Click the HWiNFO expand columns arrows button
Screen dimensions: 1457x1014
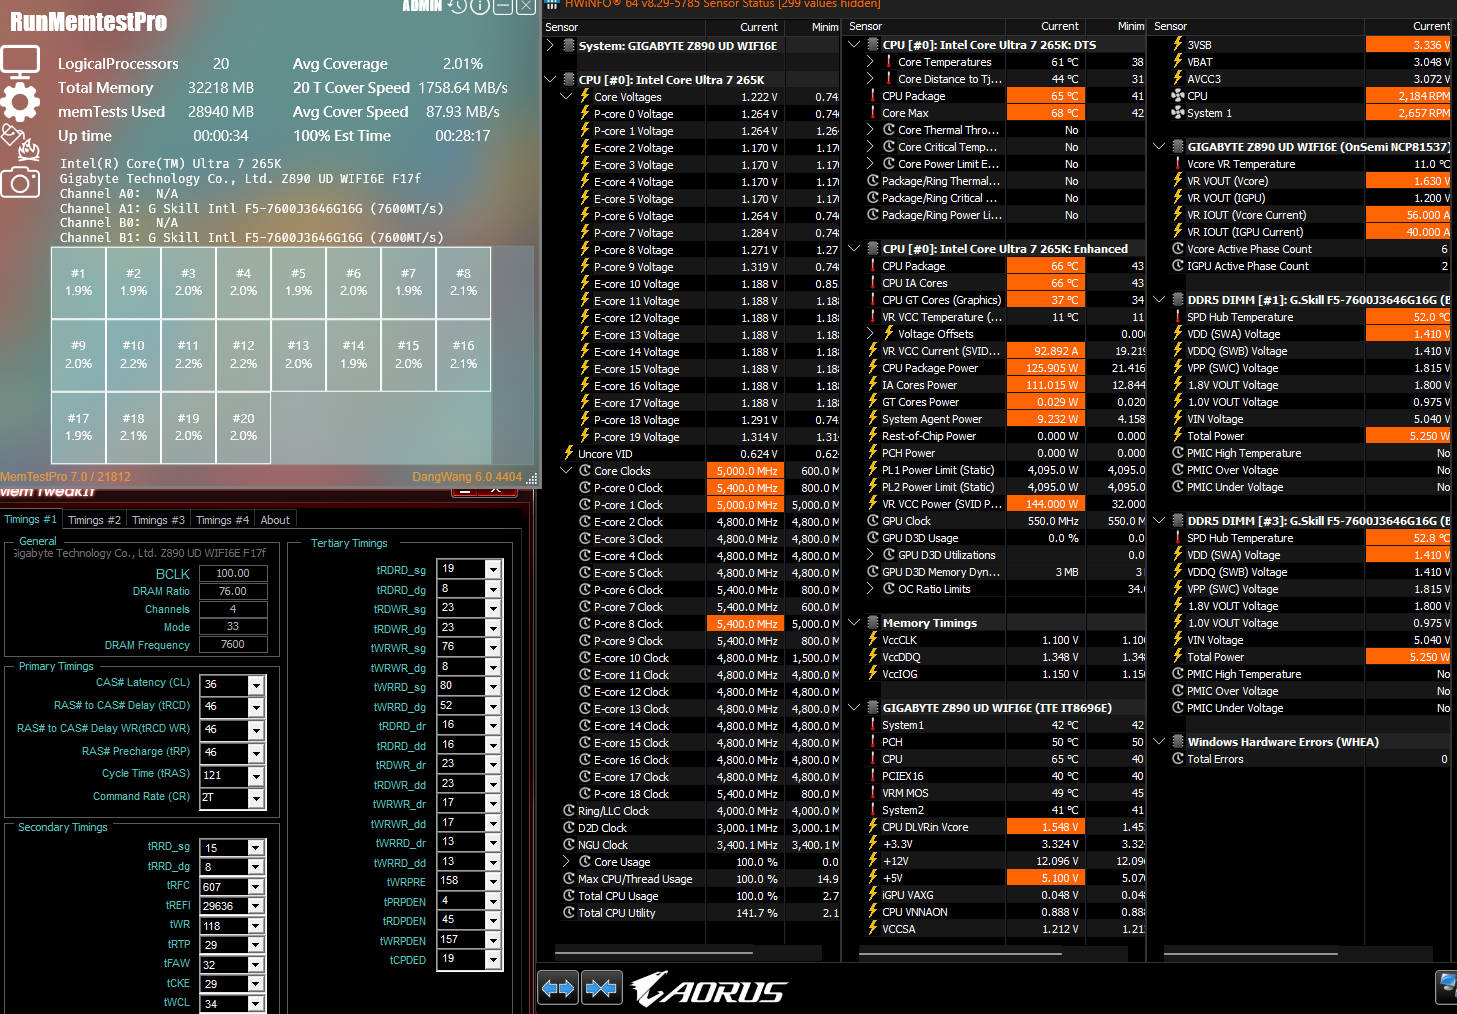[x=558, y=988]
